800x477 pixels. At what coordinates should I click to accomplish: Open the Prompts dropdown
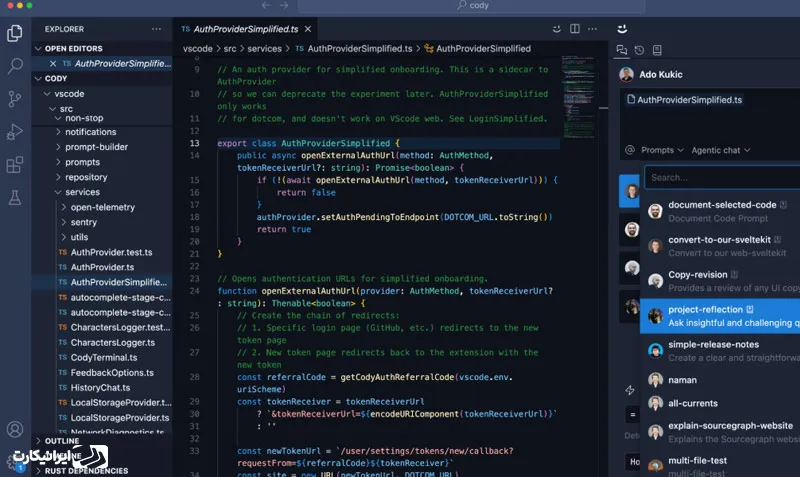point(662,150)
